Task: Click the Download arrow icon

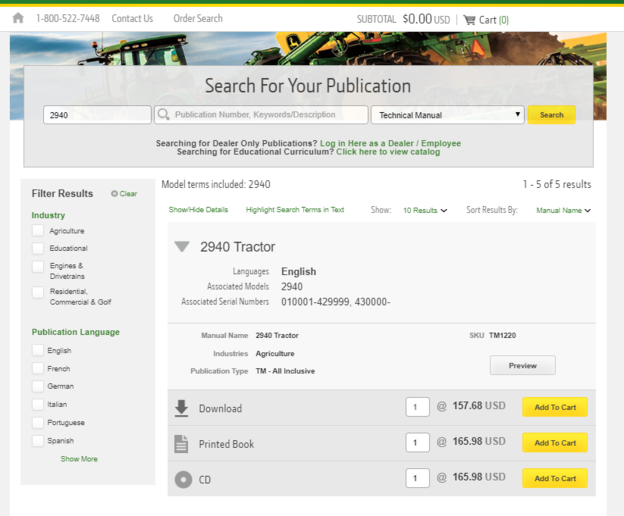Action: click(181, 408)
